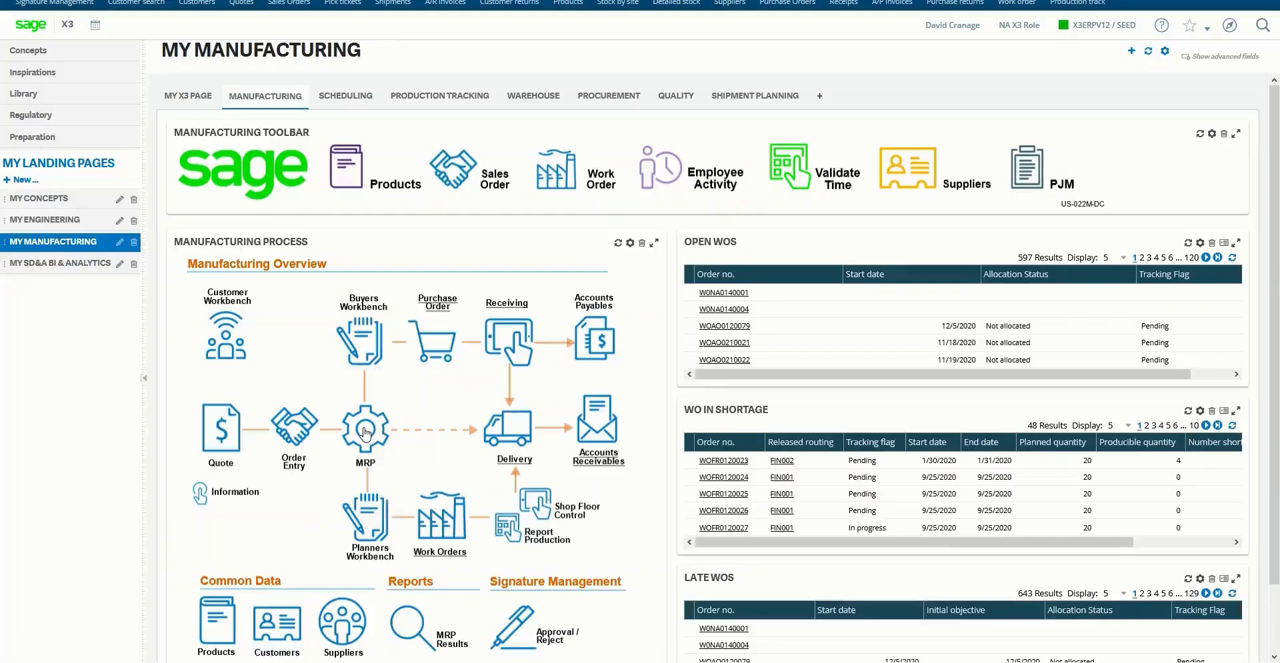The width and height of the screenshot is (1280, 663).
Task: Switch to the Shipment Planning tab
Action: 755,96
